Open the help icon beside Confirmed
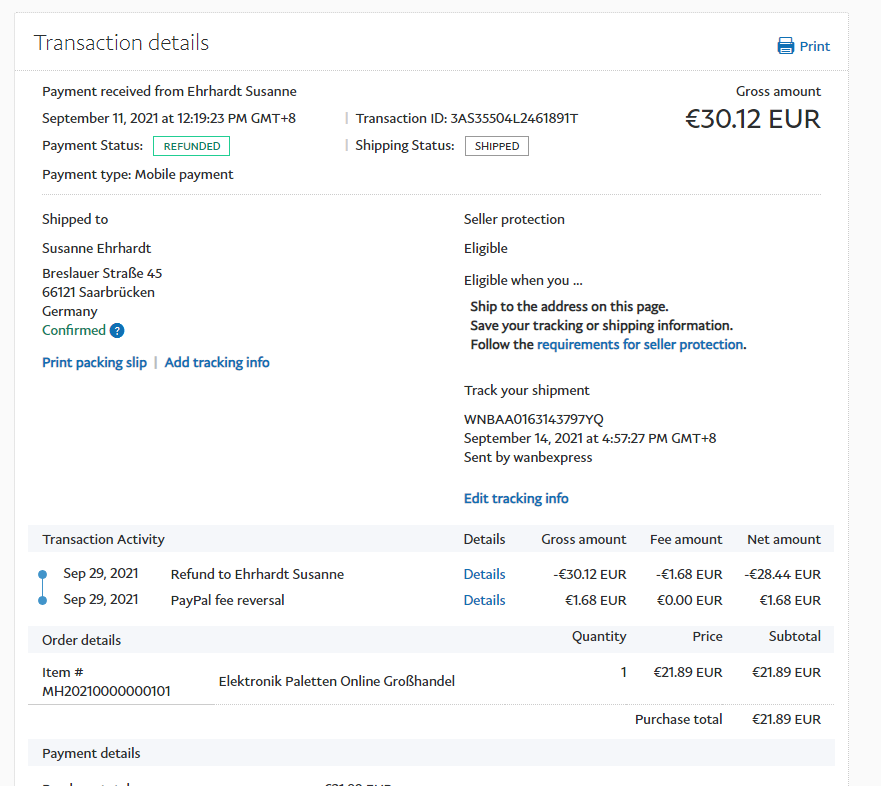 point(117,331)
